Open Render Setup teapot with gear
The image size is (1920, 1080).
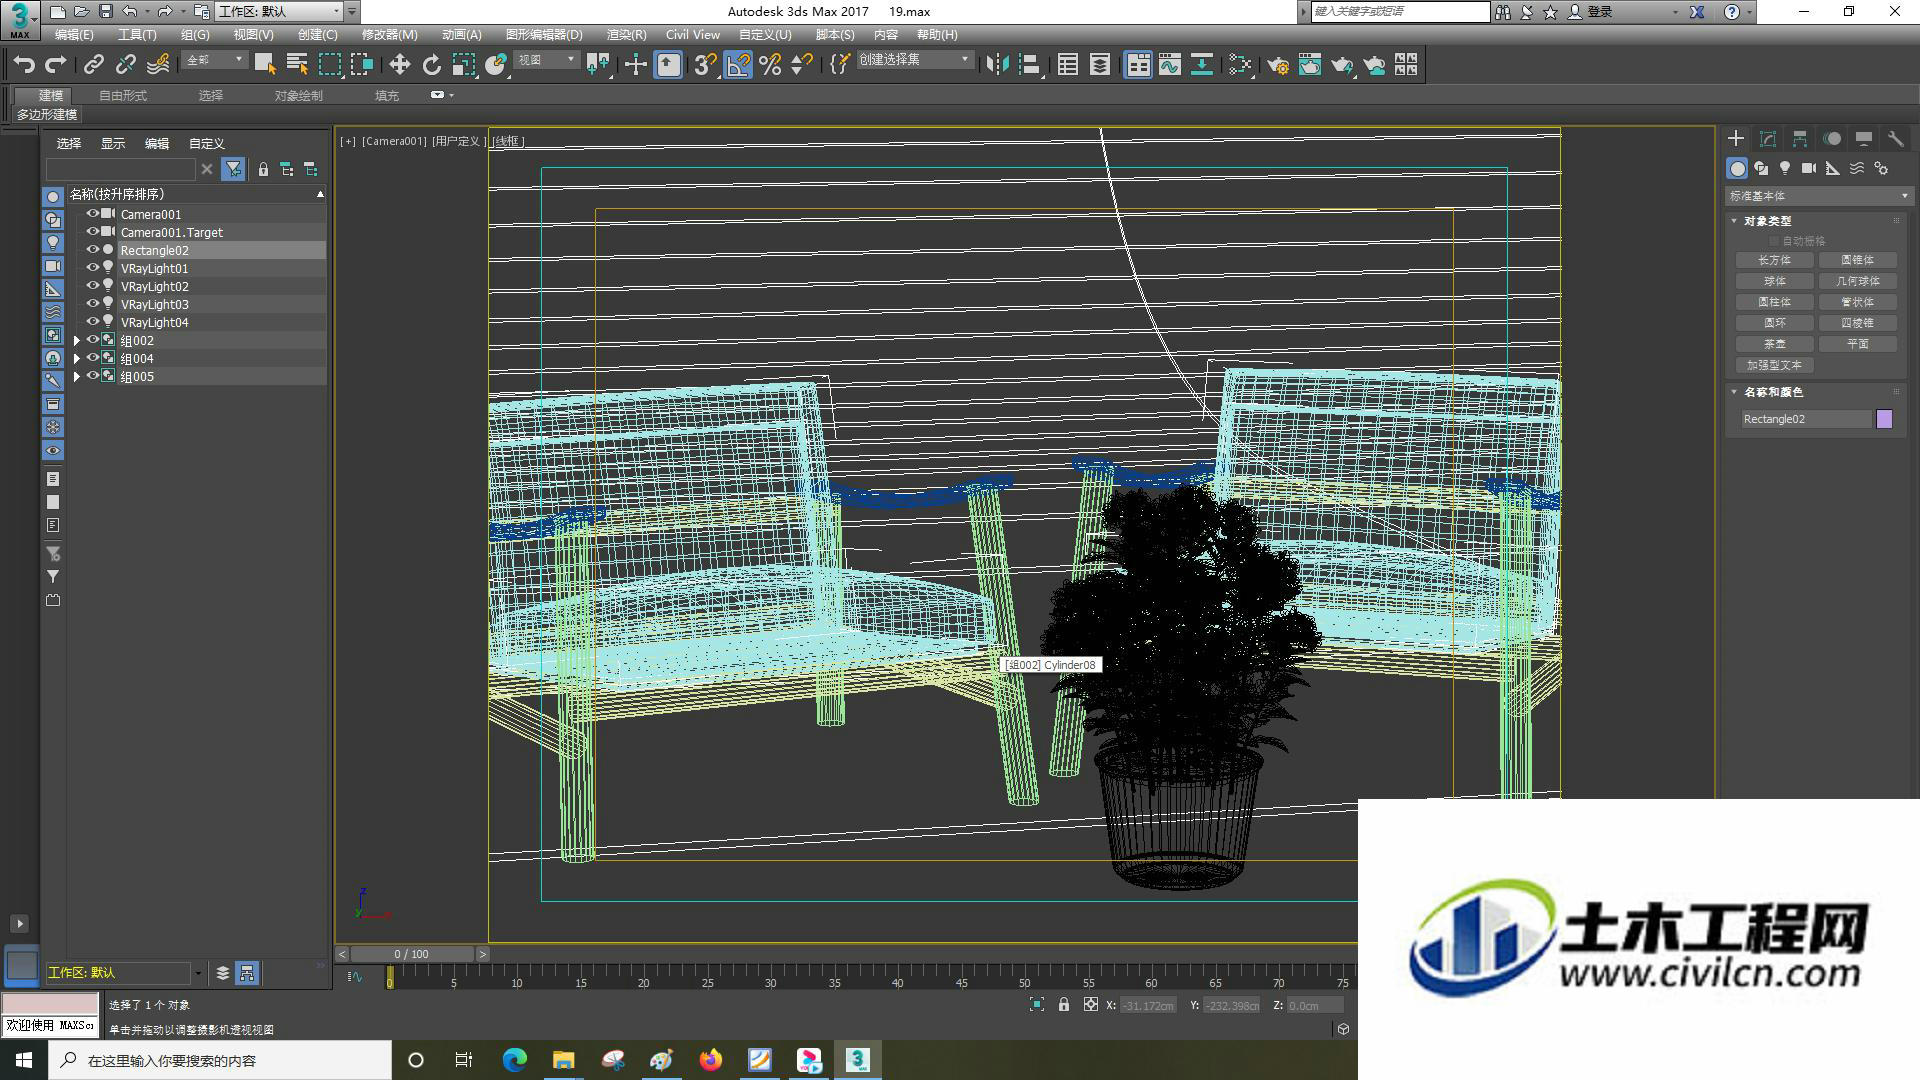coord(1278,65)
